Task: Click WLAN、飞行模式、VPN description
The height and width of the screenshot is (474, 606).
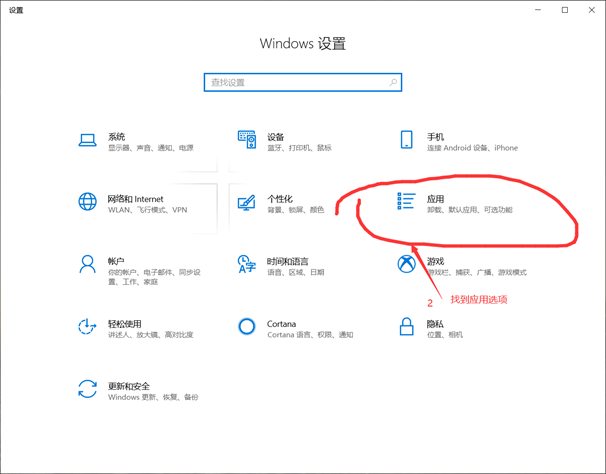Action: (x=147, y=210)
